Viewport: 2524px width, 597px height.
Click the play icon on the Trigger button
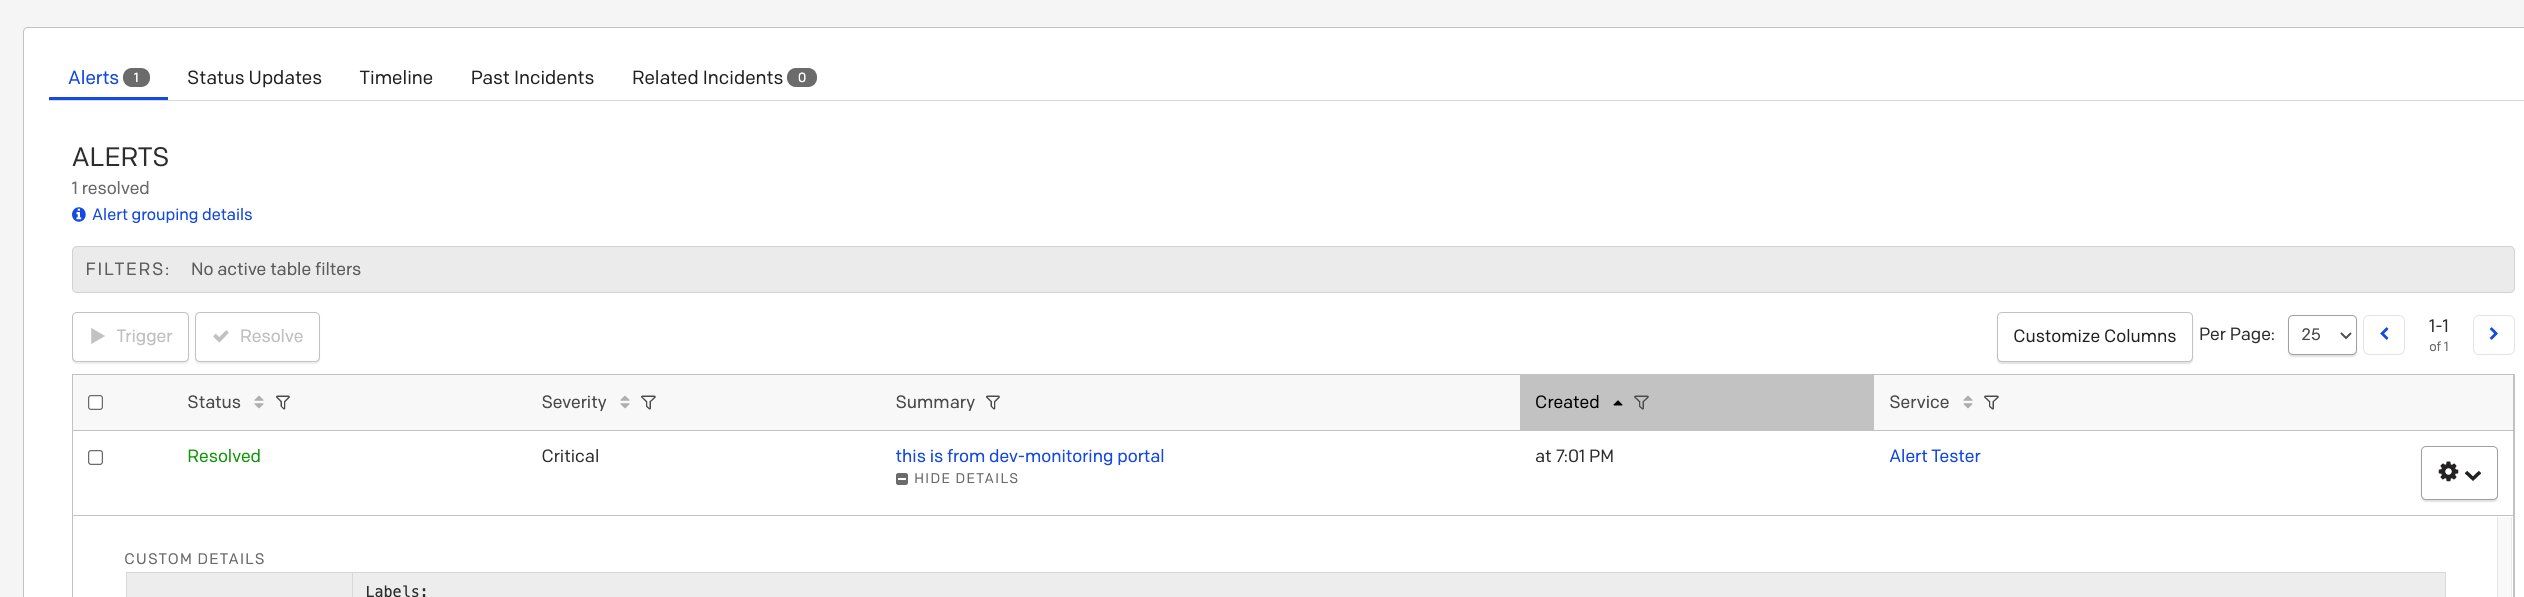pyautogui.click(x=97, y=337)
